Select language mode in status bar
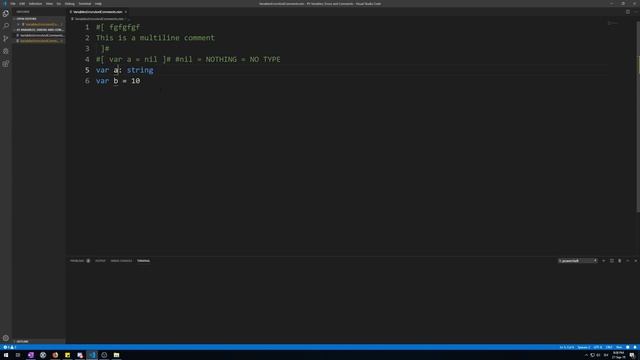The height and width of the screenshot is (360, 640). tap(619, 347)
